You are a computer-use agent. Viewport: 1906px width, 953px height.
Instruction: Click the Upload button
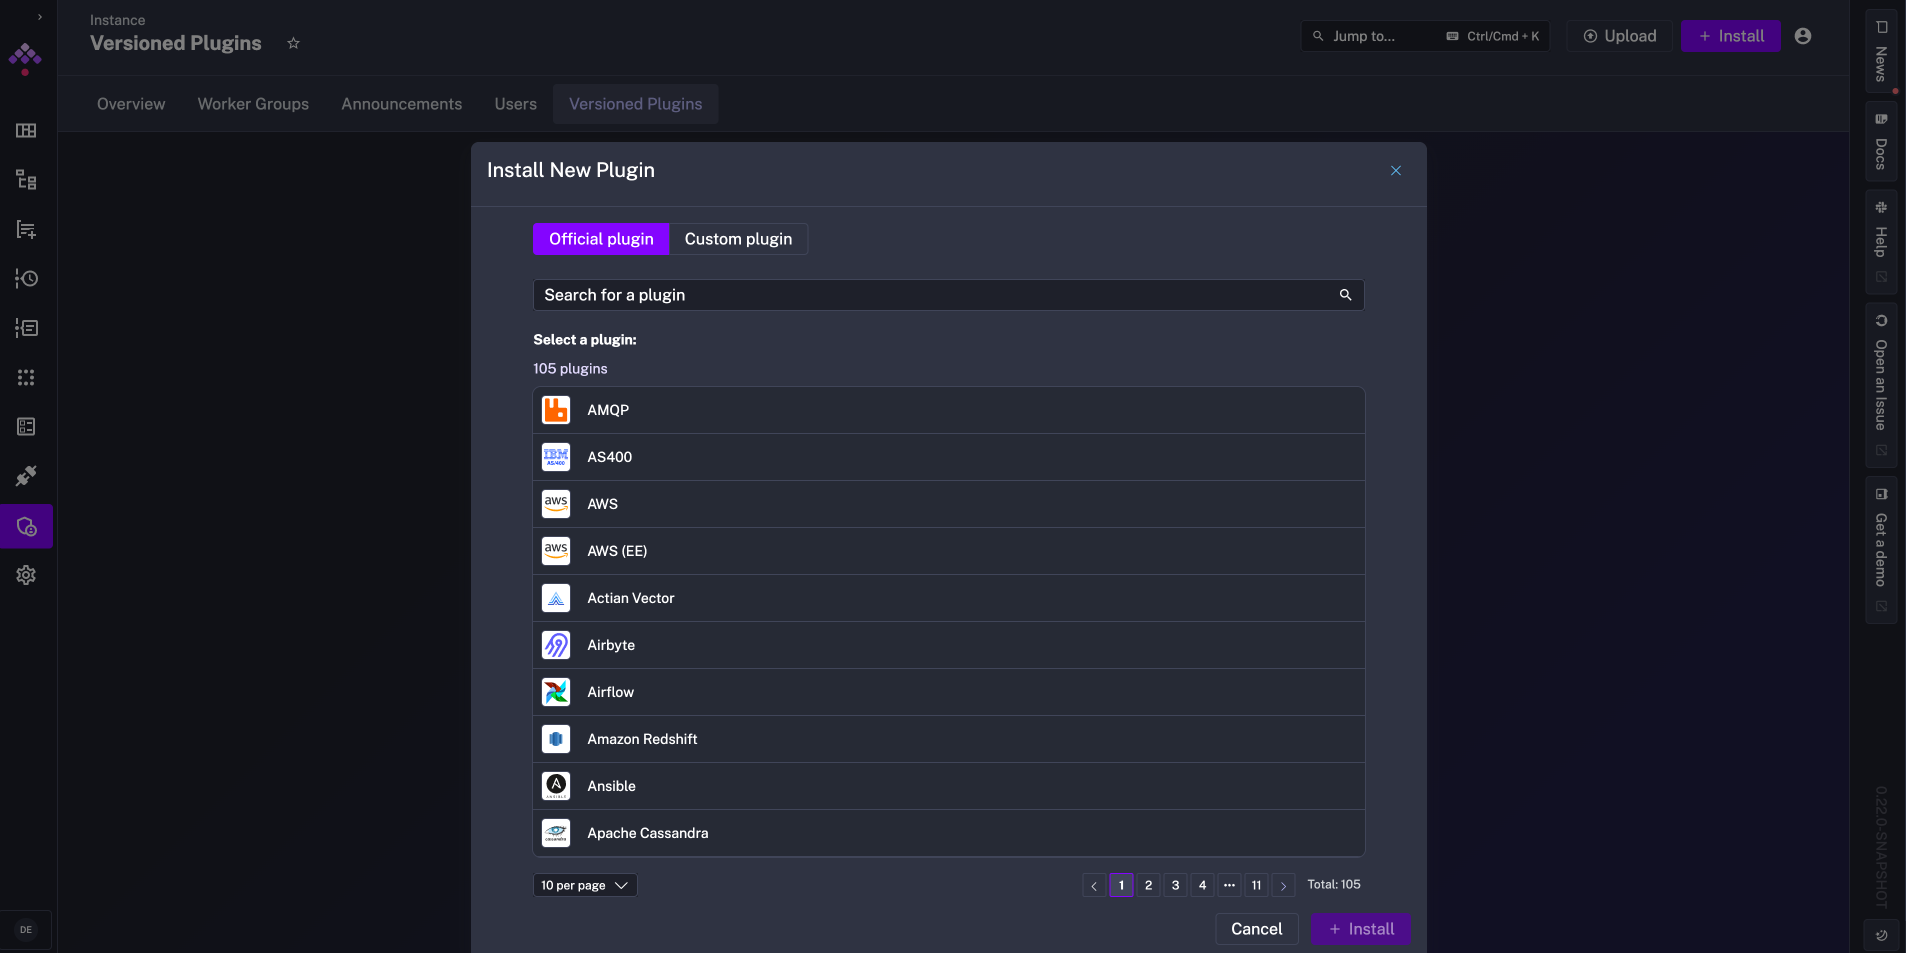1618,35
